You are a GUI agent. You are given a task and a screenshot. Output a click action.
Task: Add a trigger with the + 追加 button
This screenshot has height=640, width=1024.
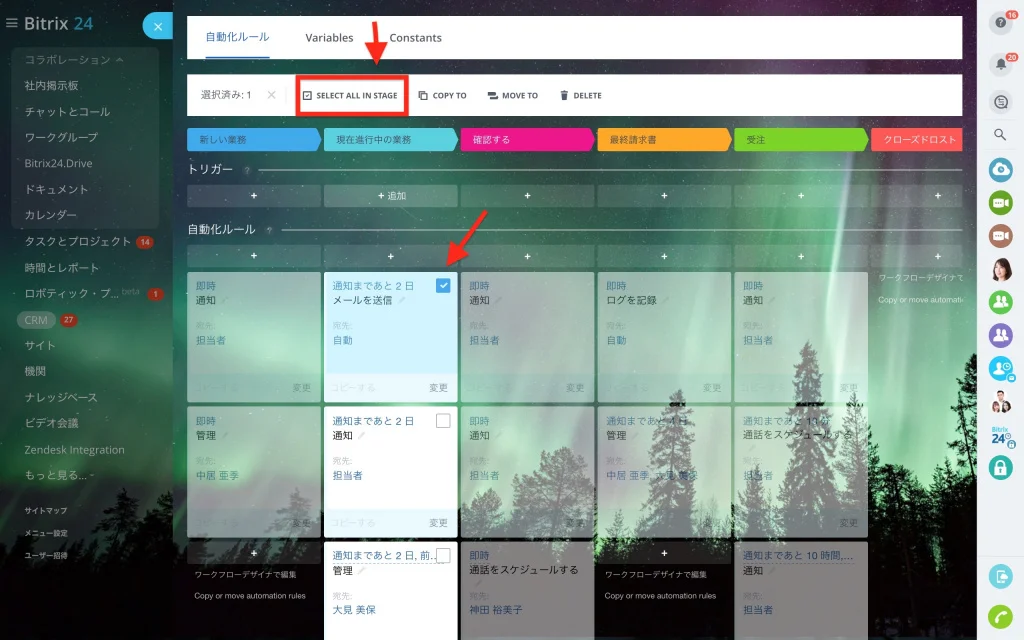pyautogui.click(x=391, y=195)
